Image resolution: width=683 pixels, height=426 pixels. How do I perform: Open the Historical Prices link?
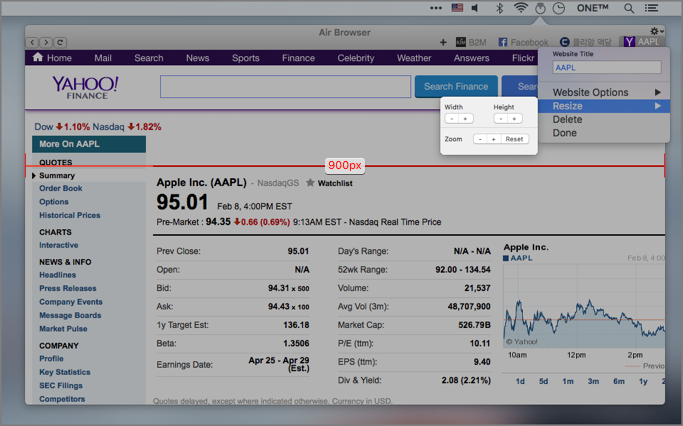tap(70, 215)
